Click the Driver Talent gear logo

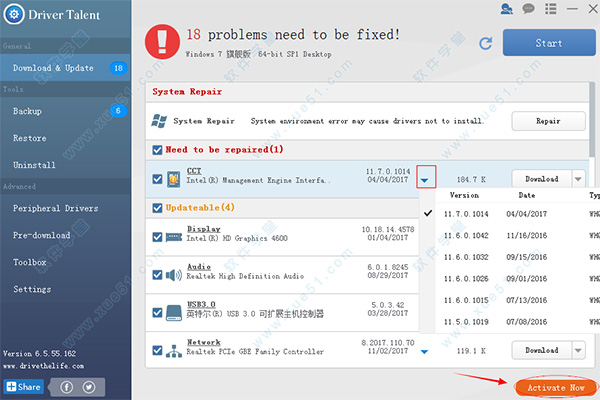14,15
